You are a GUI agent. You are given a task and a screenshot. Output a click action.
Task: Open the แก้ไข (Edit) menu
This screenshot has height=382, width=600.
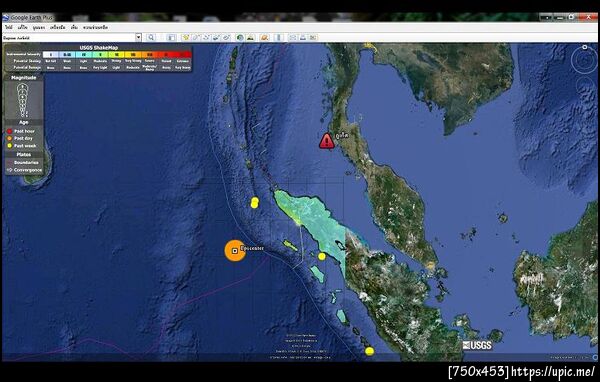click(23, 28)
